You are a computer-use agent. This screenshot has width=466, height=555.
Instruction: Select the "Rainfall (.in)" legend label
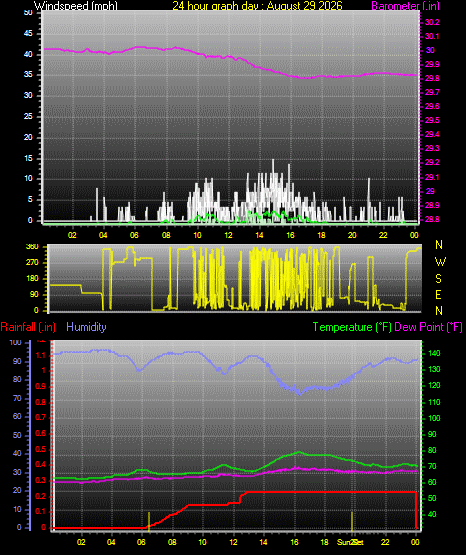28,327
